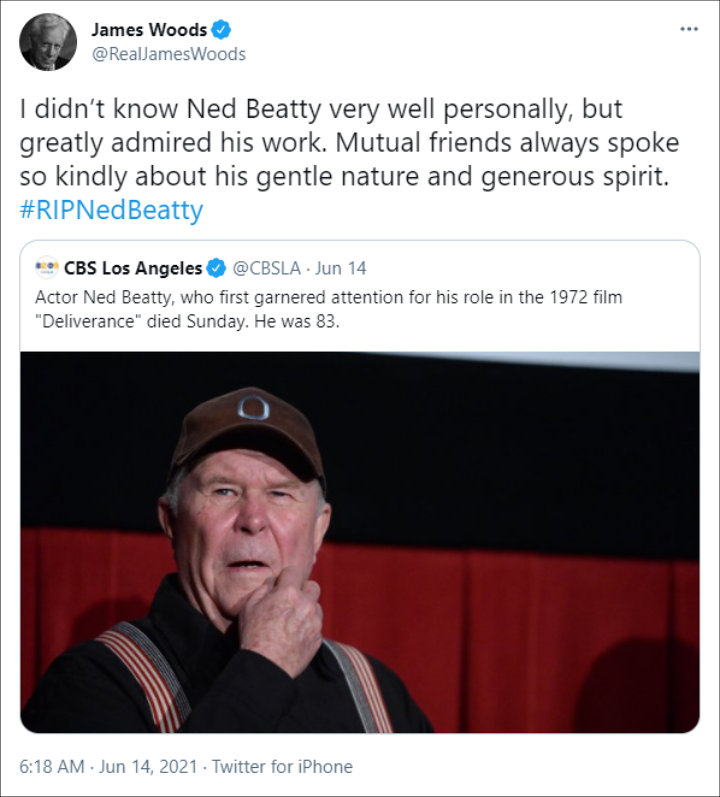The width and height of the screenshot is (720, 797).
Task: Select the quoted tweet card header
Action: point(201,268)
